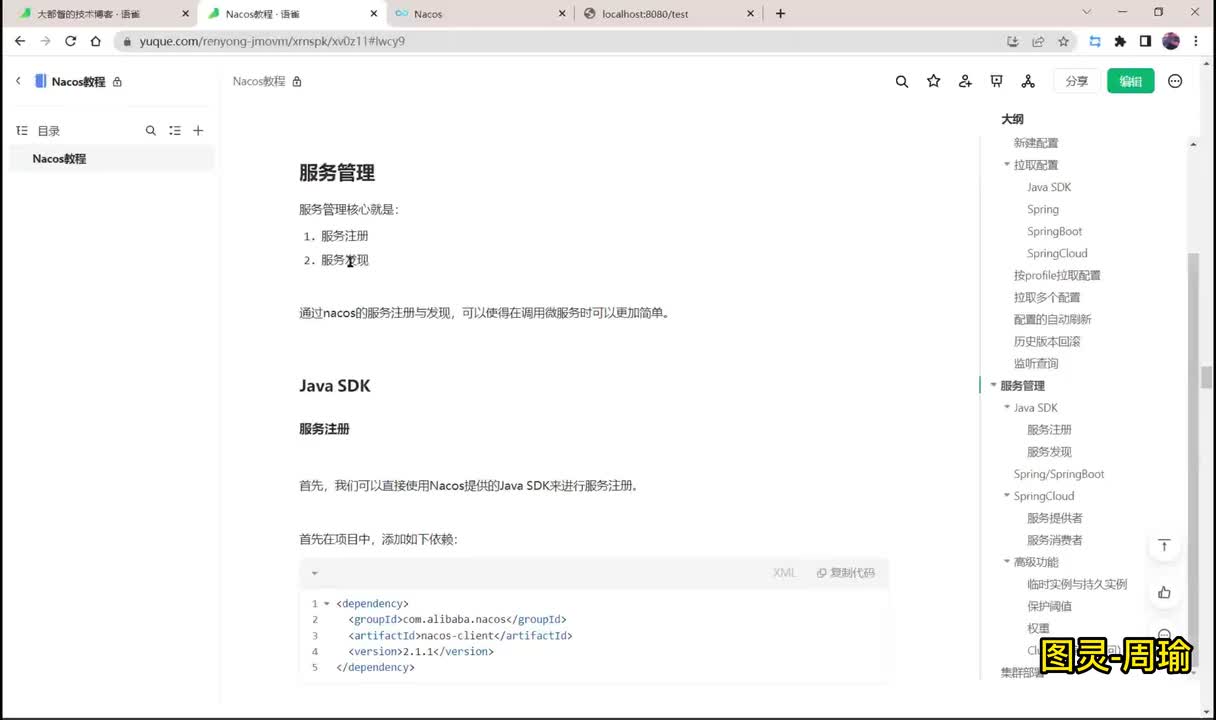Go to the browser home page
1216x720 pixels.
pos(95,41)
